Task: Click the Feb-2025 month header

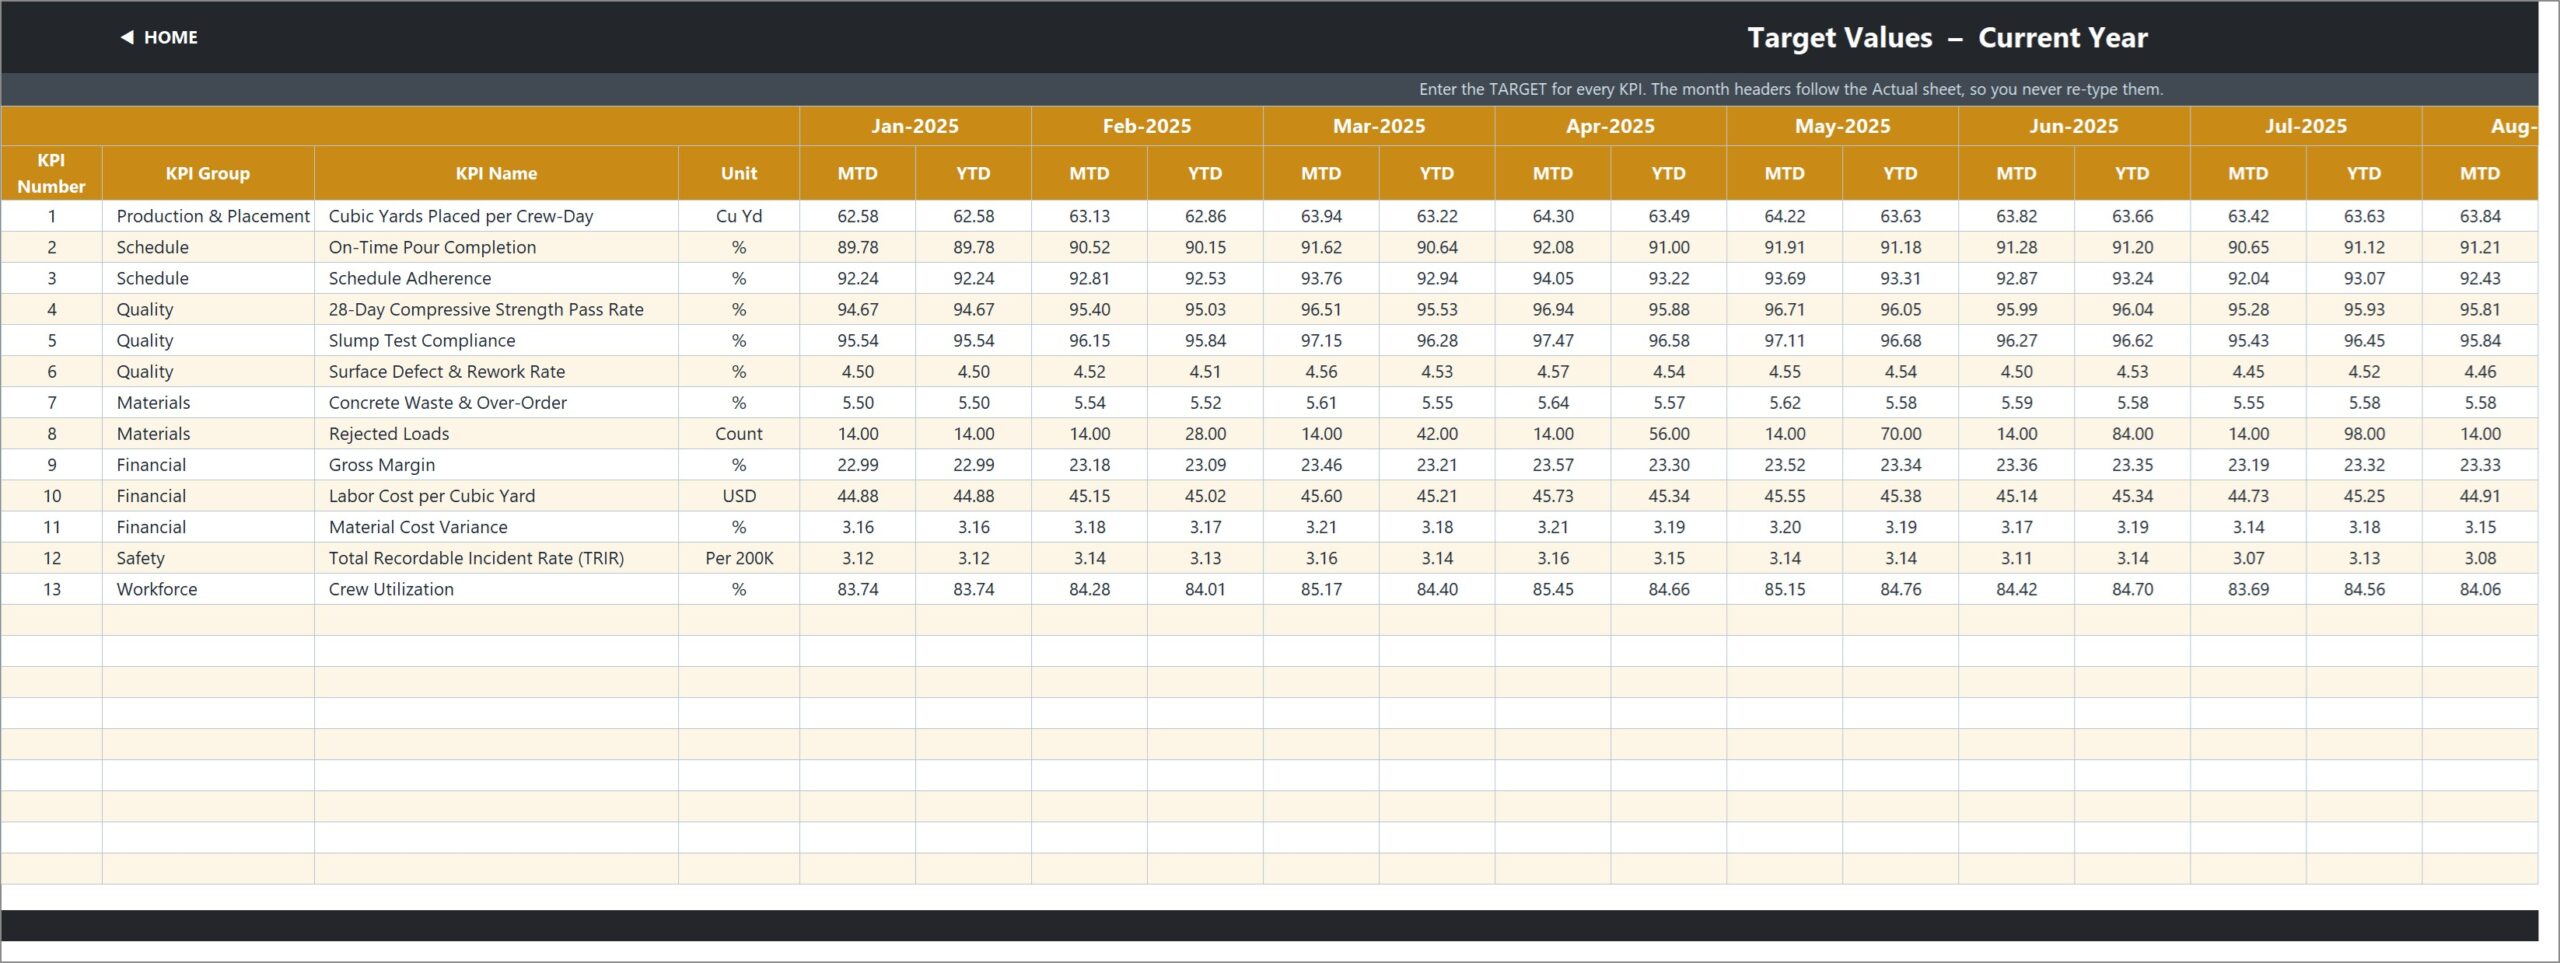Action: 1147,126
